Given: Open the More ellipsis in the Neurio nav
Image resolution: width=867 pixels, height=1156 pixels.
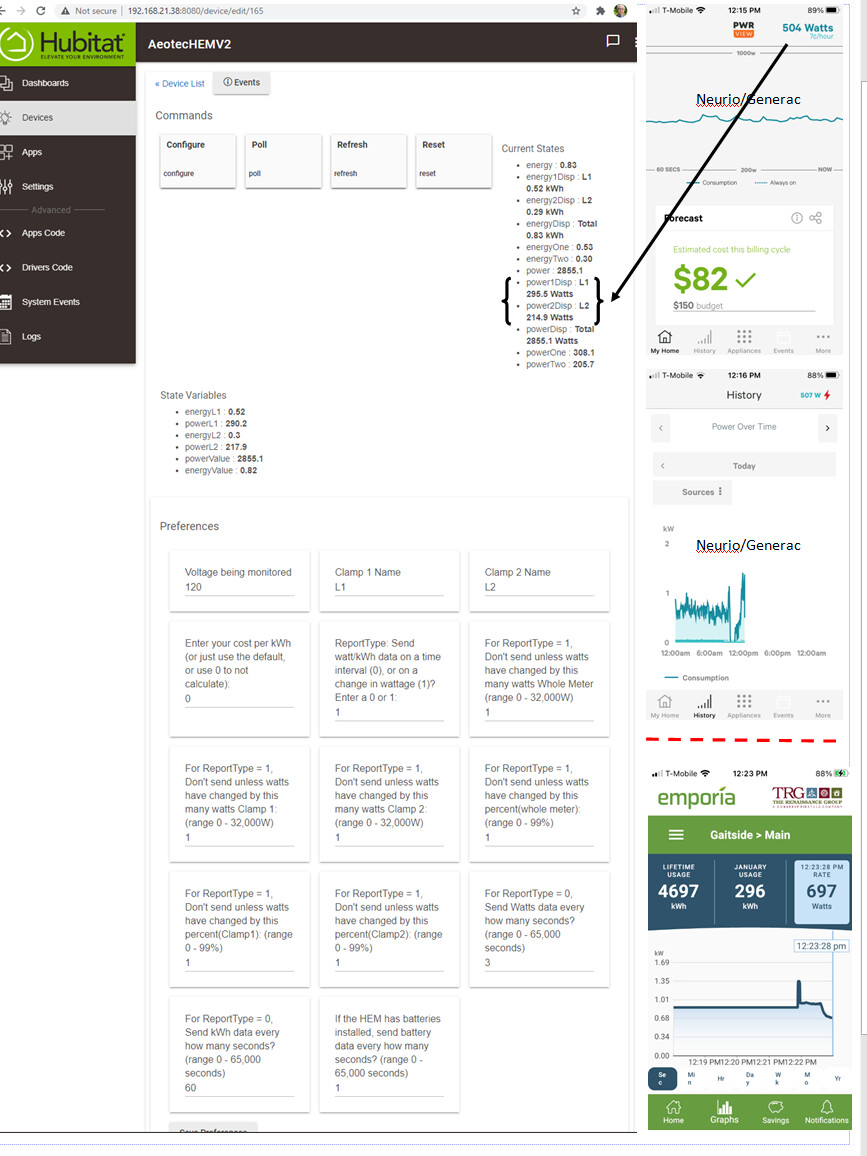Looking at the screenshot, I should pos(823,340).
